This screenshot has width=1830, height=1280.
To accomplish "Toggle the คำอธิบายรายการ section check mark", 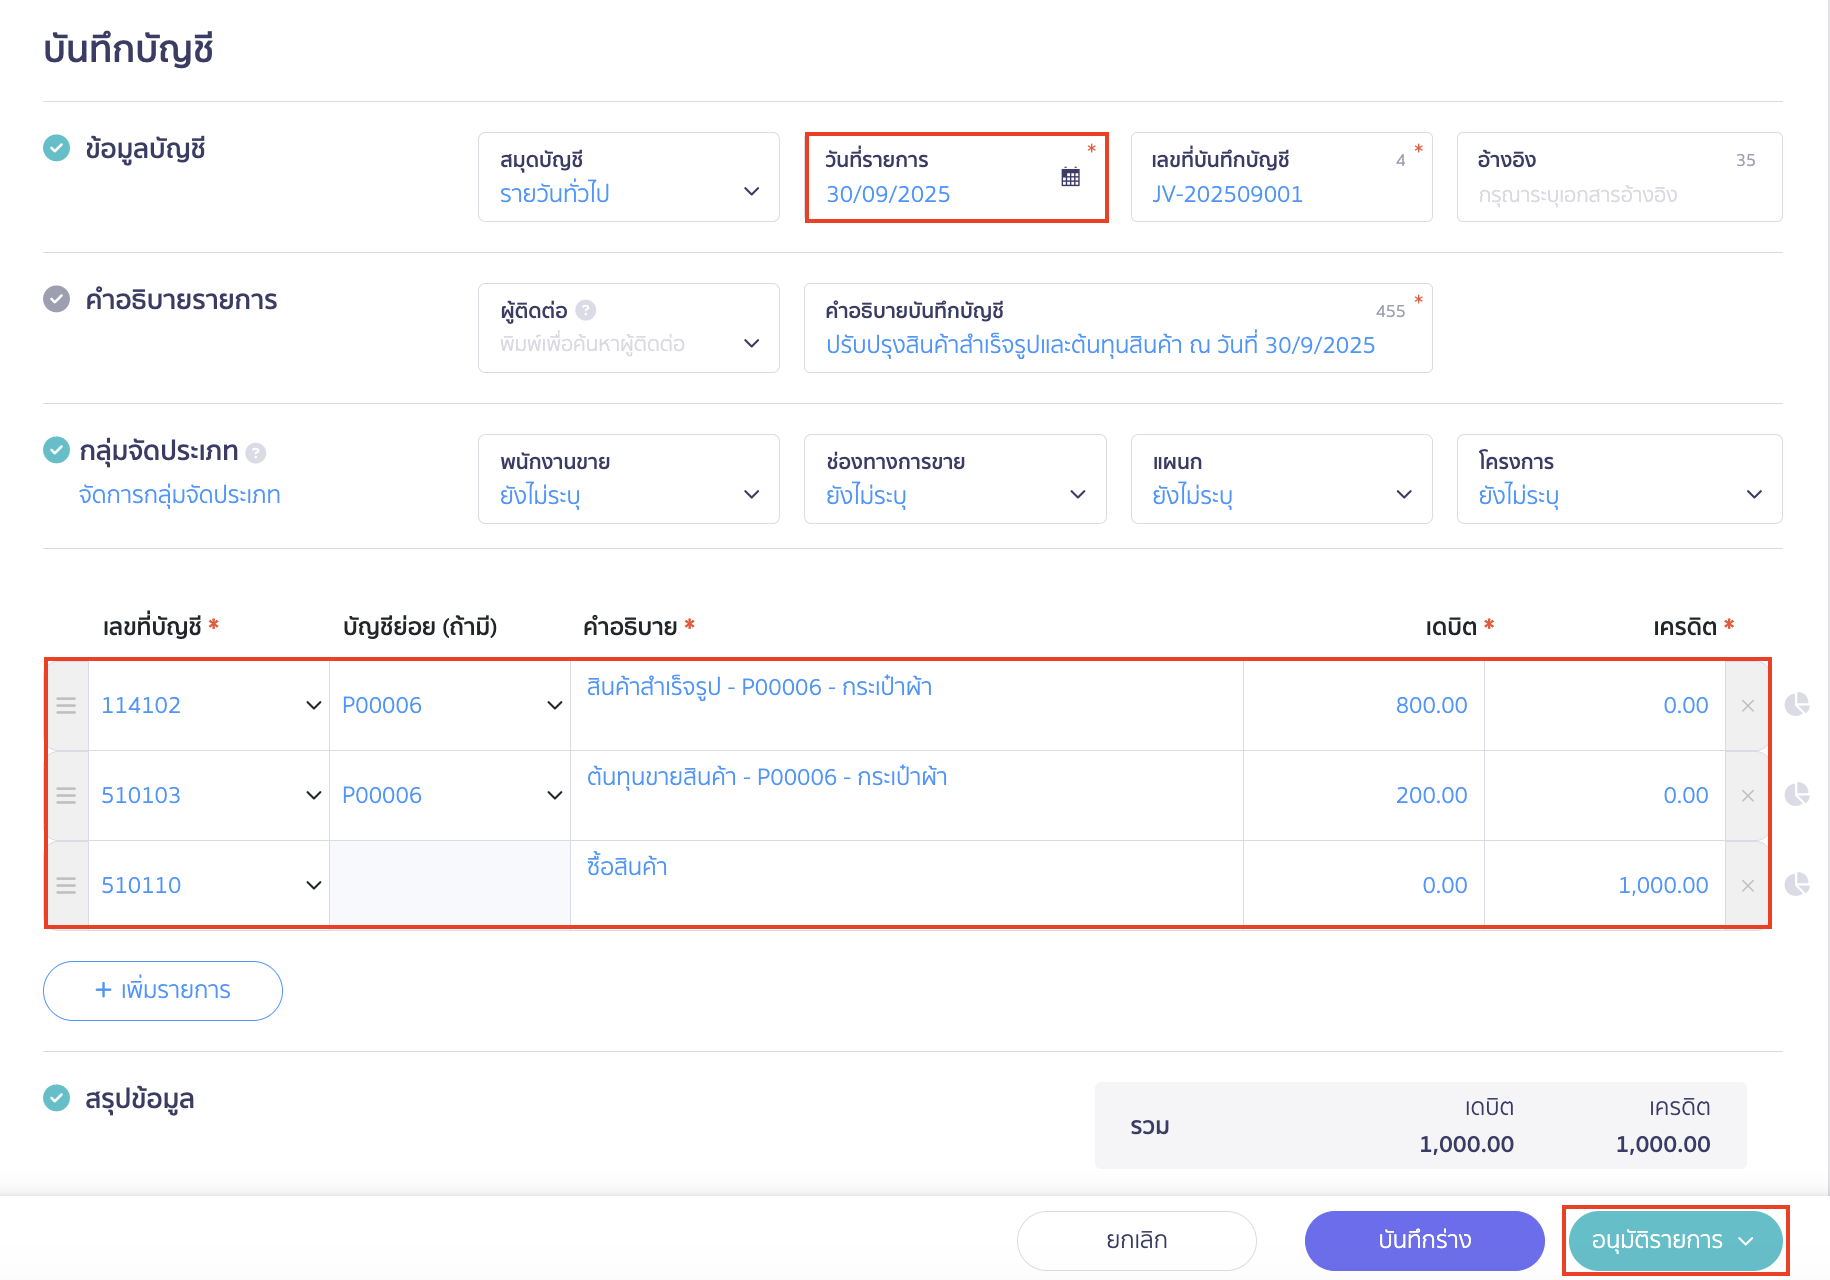I will 57,299.
